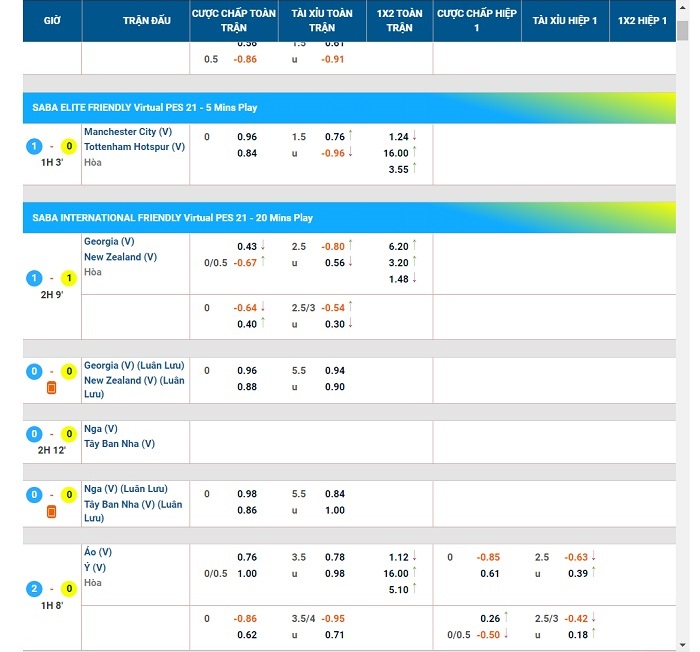
Task: Select the 1.12 win odds for Áo
Action: [x=396, y=557]
